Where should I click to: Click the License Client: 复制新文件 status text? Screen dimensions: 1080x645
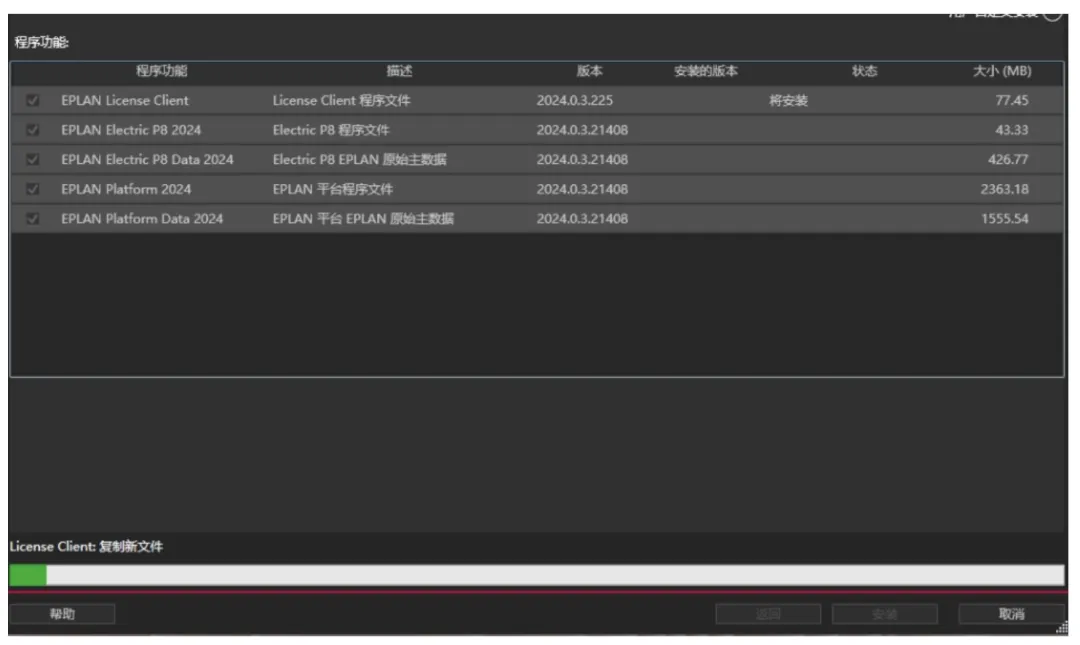point(86,547)
